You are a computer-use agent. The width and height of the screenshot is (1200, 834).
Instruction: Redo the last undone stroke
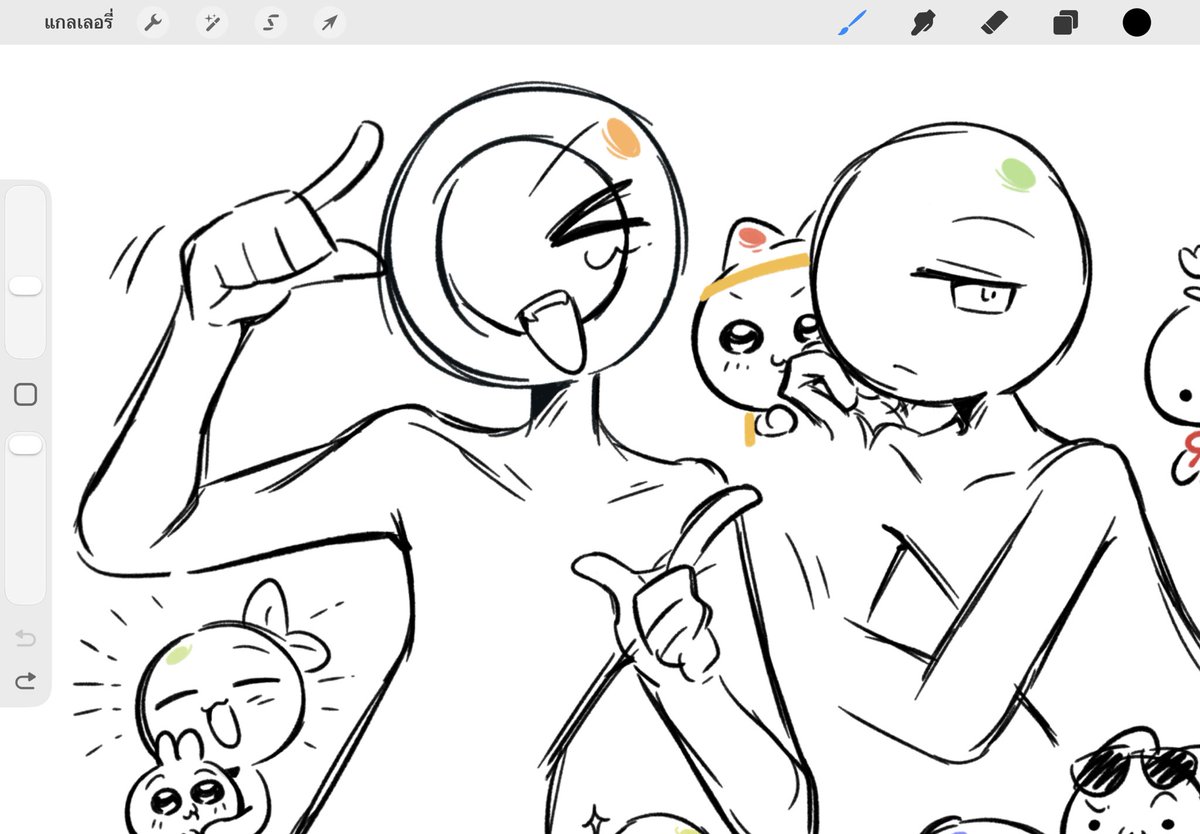click(25, 680)
